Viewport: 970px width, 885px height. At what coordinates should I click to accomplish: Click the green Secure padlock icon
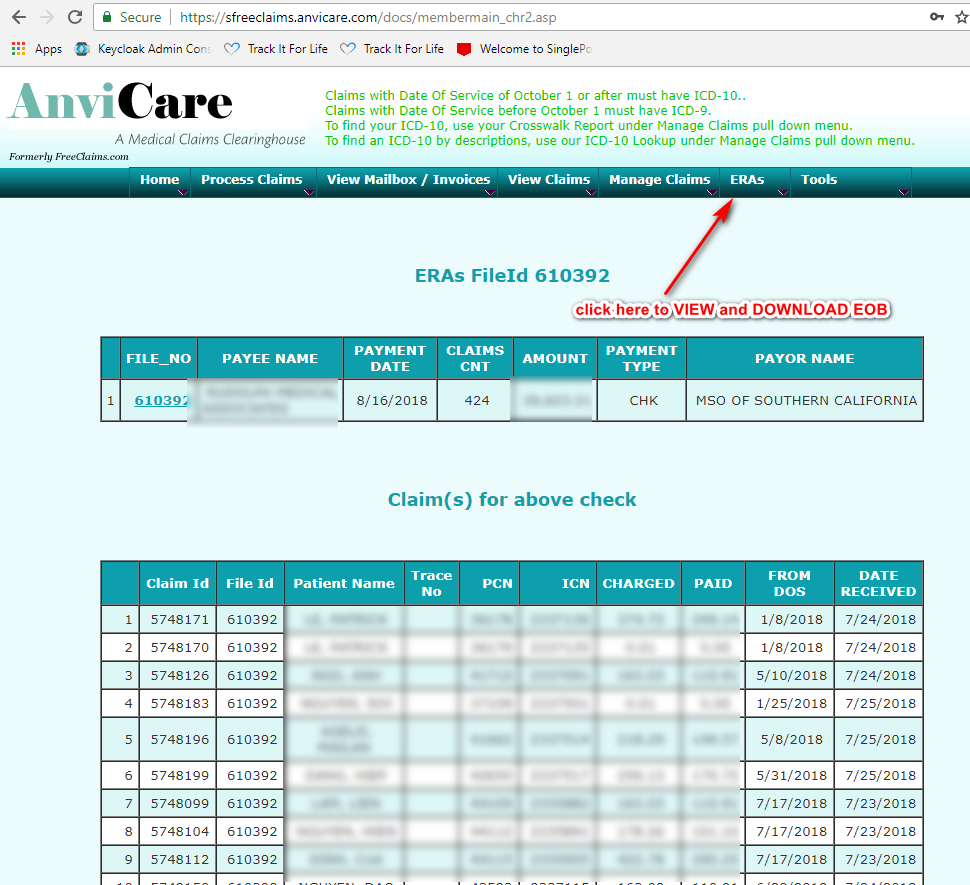[x=107, y=17]
